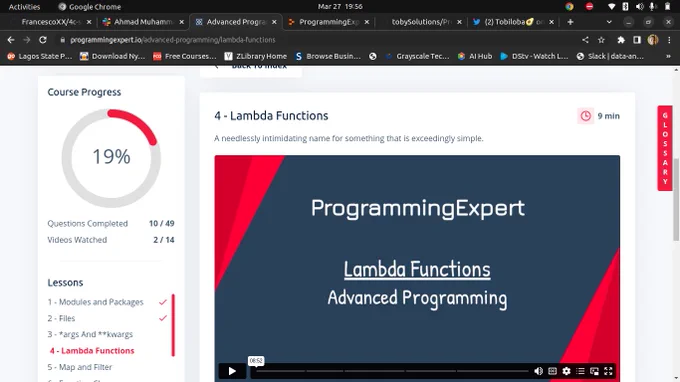The height and width of the screenshot is (382, 680).
Task: Toggle Chrome side panel
Action: coord(637,40)
